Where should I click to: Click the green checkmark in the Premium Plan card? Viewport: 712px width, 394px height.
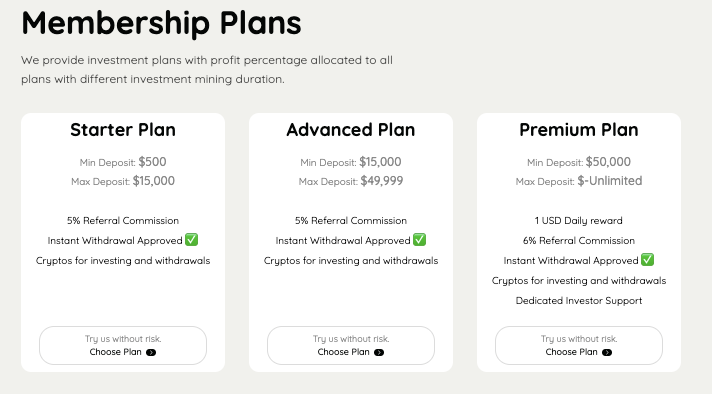[x=648, y=260]
